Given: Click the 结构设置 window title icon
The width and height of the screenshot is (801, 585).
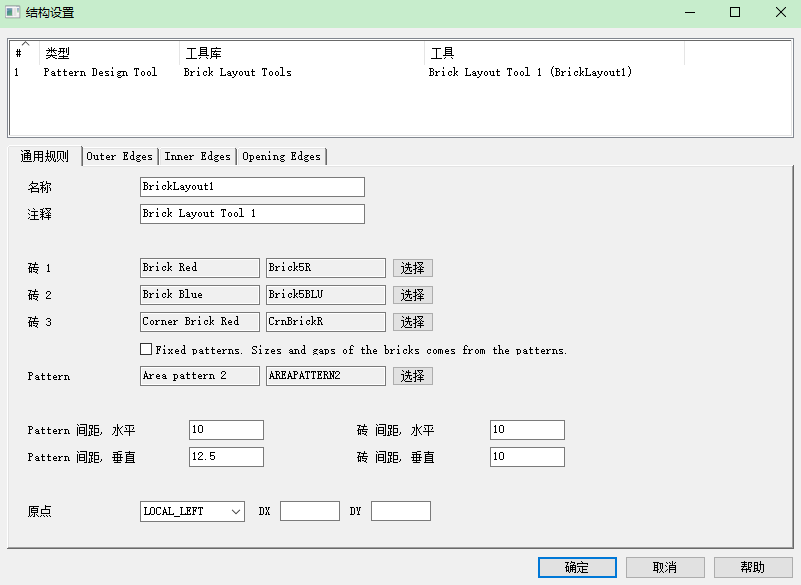Looking at the screenshot, I should click(12, 12).
